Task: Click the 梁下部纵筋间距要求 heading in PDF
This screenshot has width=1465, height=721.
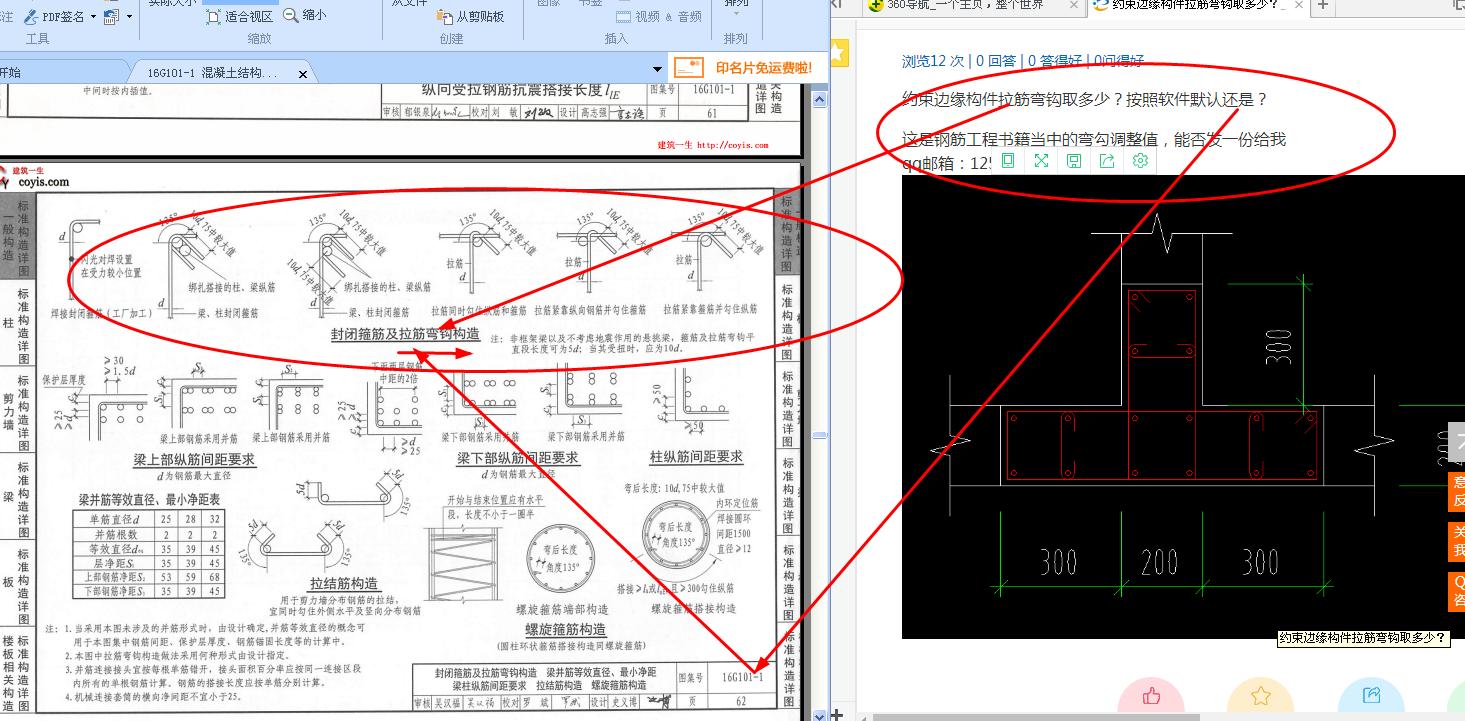Action: 518,458
